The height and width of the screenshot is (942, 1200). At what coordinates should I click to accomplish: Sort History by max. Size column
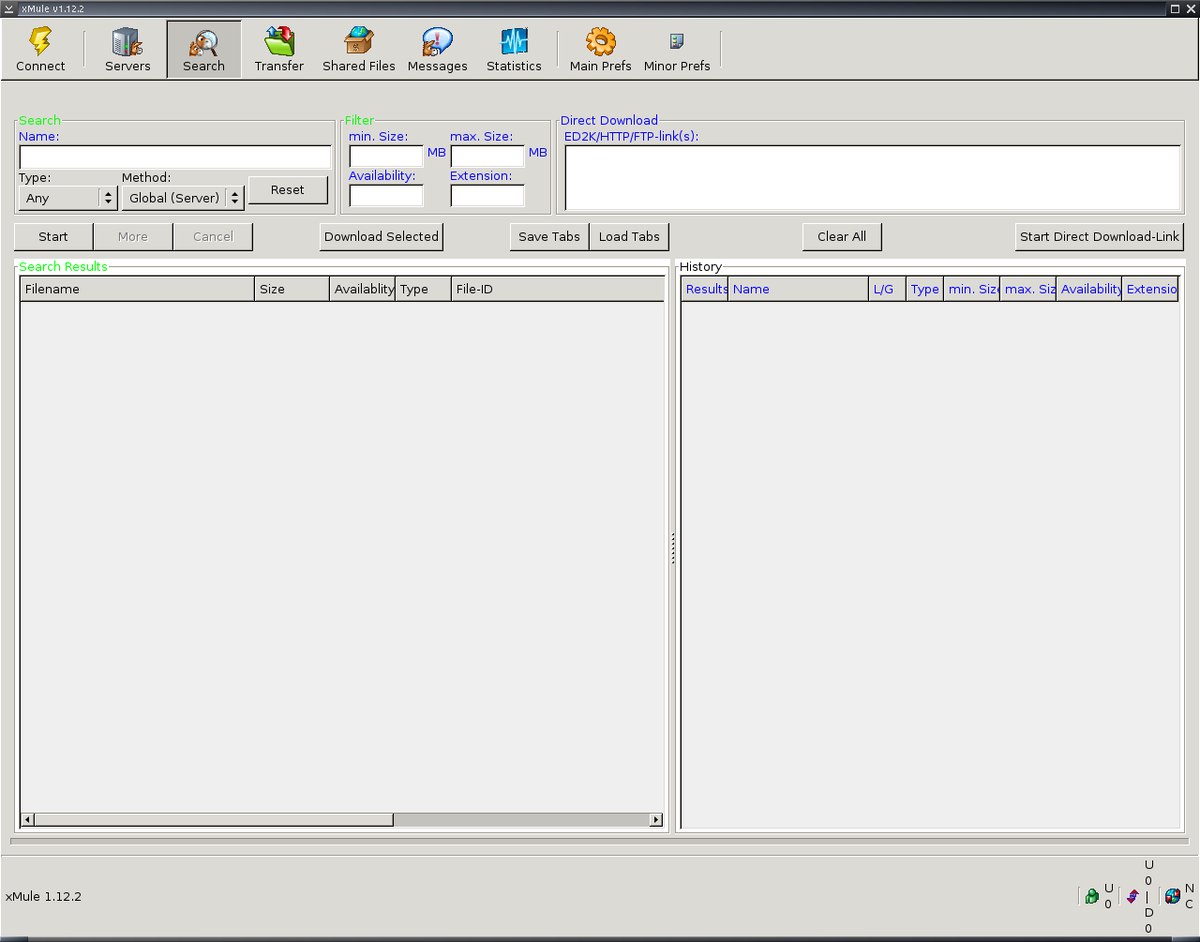pyautogui.click(x=1028, y=289)
